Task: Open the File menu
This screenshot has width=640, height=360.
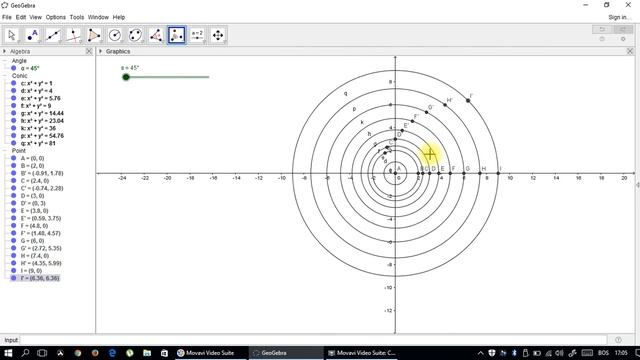Action: coord(7,17)
